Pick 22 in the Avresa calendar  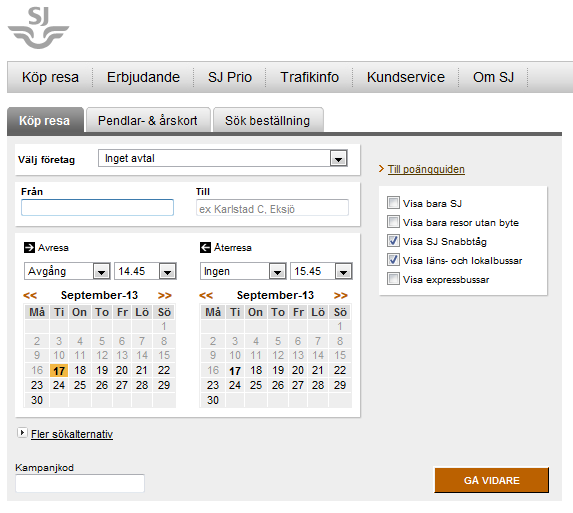[164, 370]
